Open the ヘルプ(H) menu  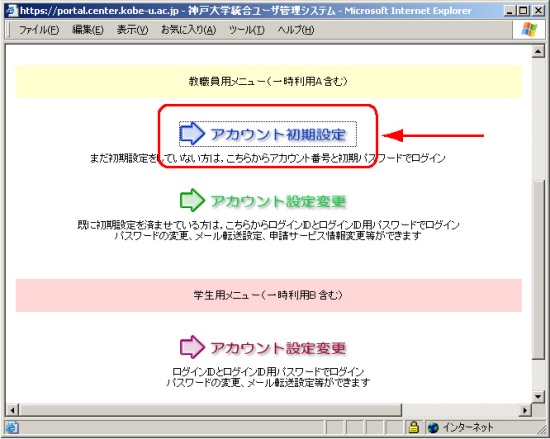pos(296,30)
